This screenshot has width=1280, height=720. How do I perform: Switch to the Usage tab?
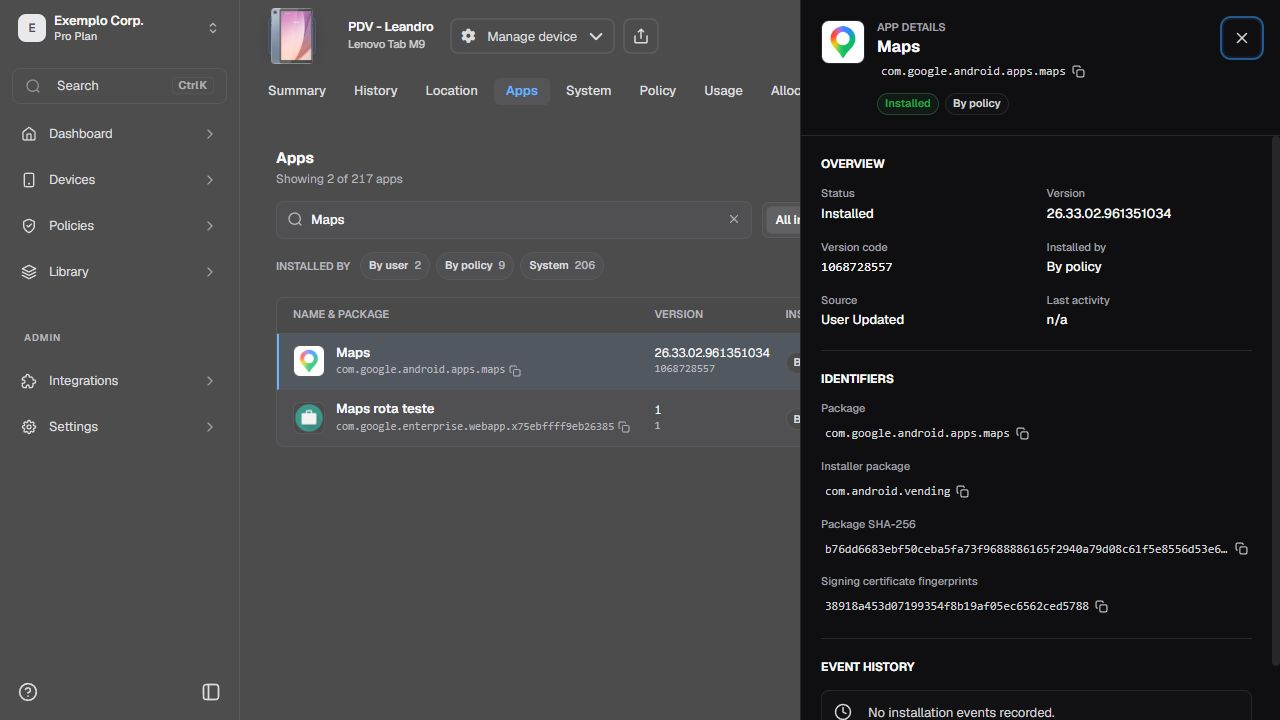(x=723, y=91)
